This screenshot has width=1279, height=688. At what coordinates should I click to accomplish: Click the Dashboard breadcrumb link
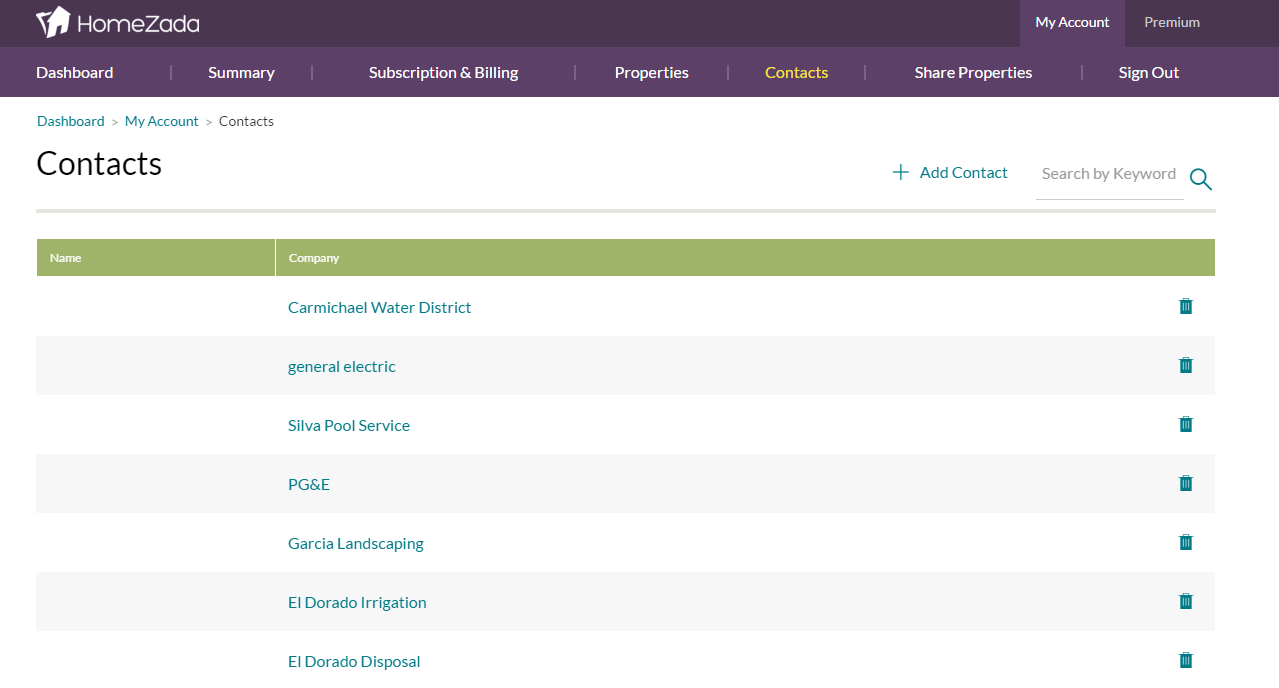point(71,121)
